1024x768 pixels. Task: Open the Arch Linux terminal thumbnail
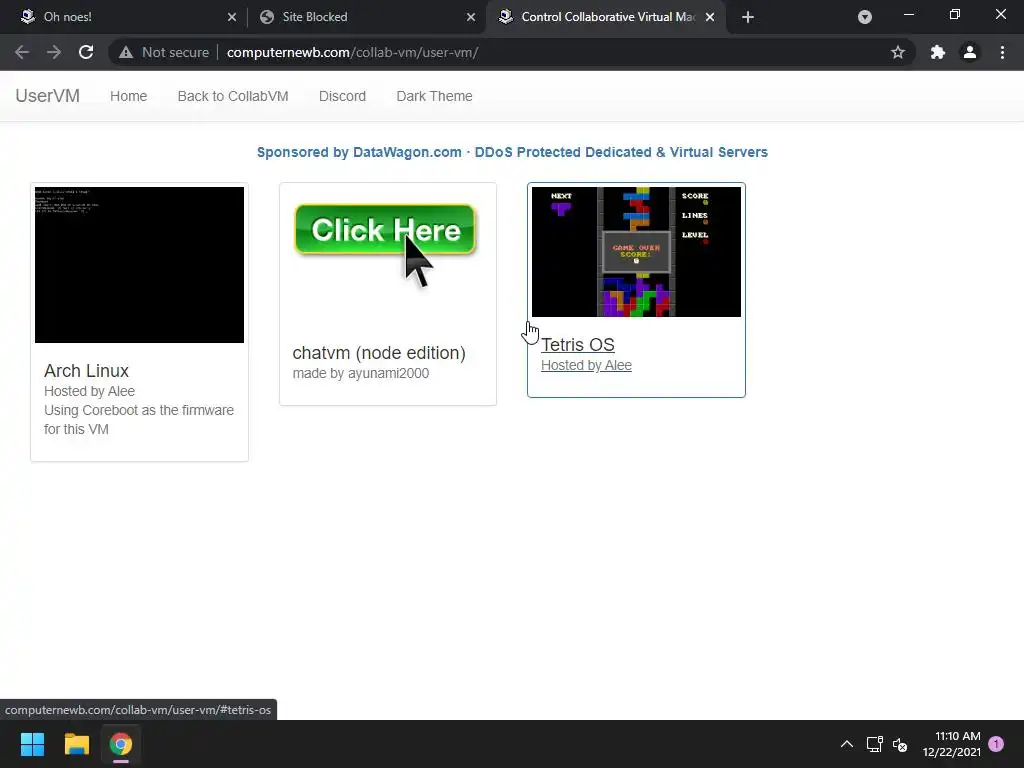139,264
